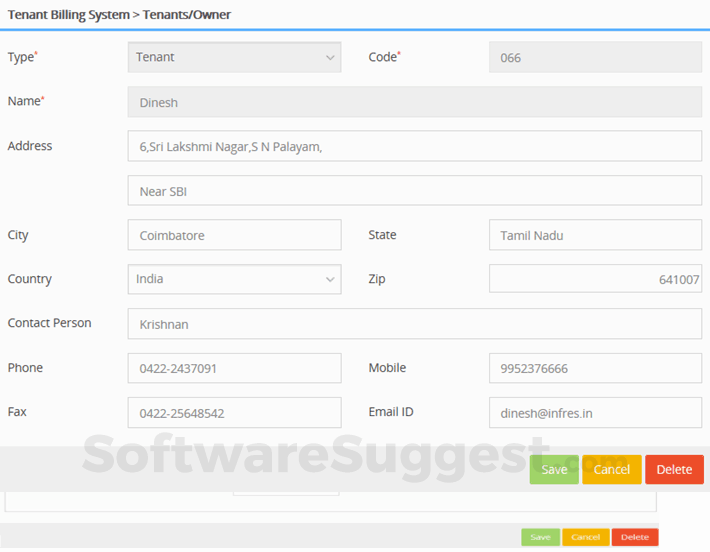The height and width of the screenshot is (552, 710).
Task: Click the Mobile field 9952376666
Action: coord(595,368)
